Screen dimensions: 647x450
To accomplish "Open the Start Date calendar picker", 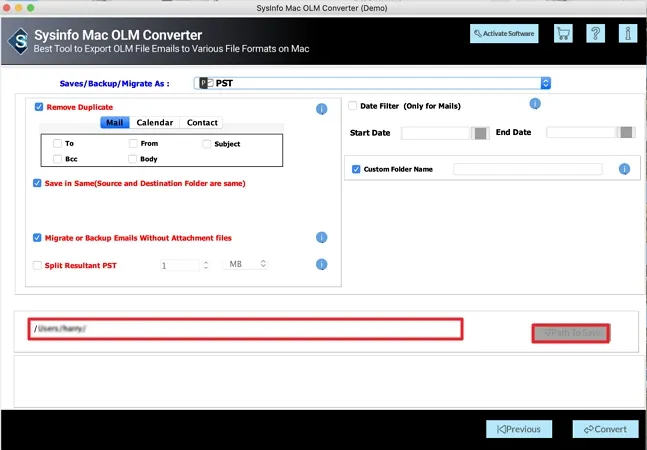I will coord(480,133).
